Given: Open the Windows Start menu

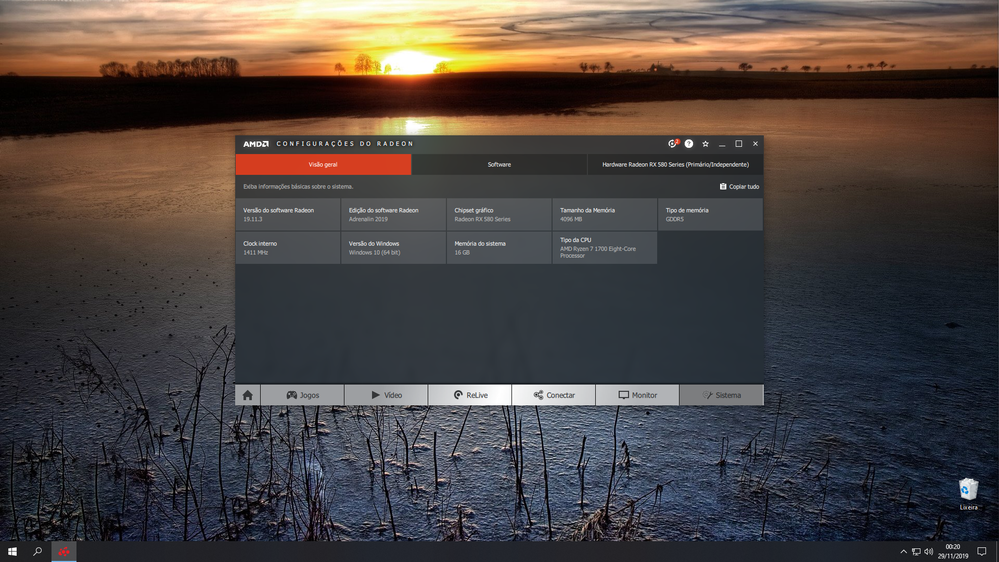Looking at the screenshot, I should tap(12, 551).
